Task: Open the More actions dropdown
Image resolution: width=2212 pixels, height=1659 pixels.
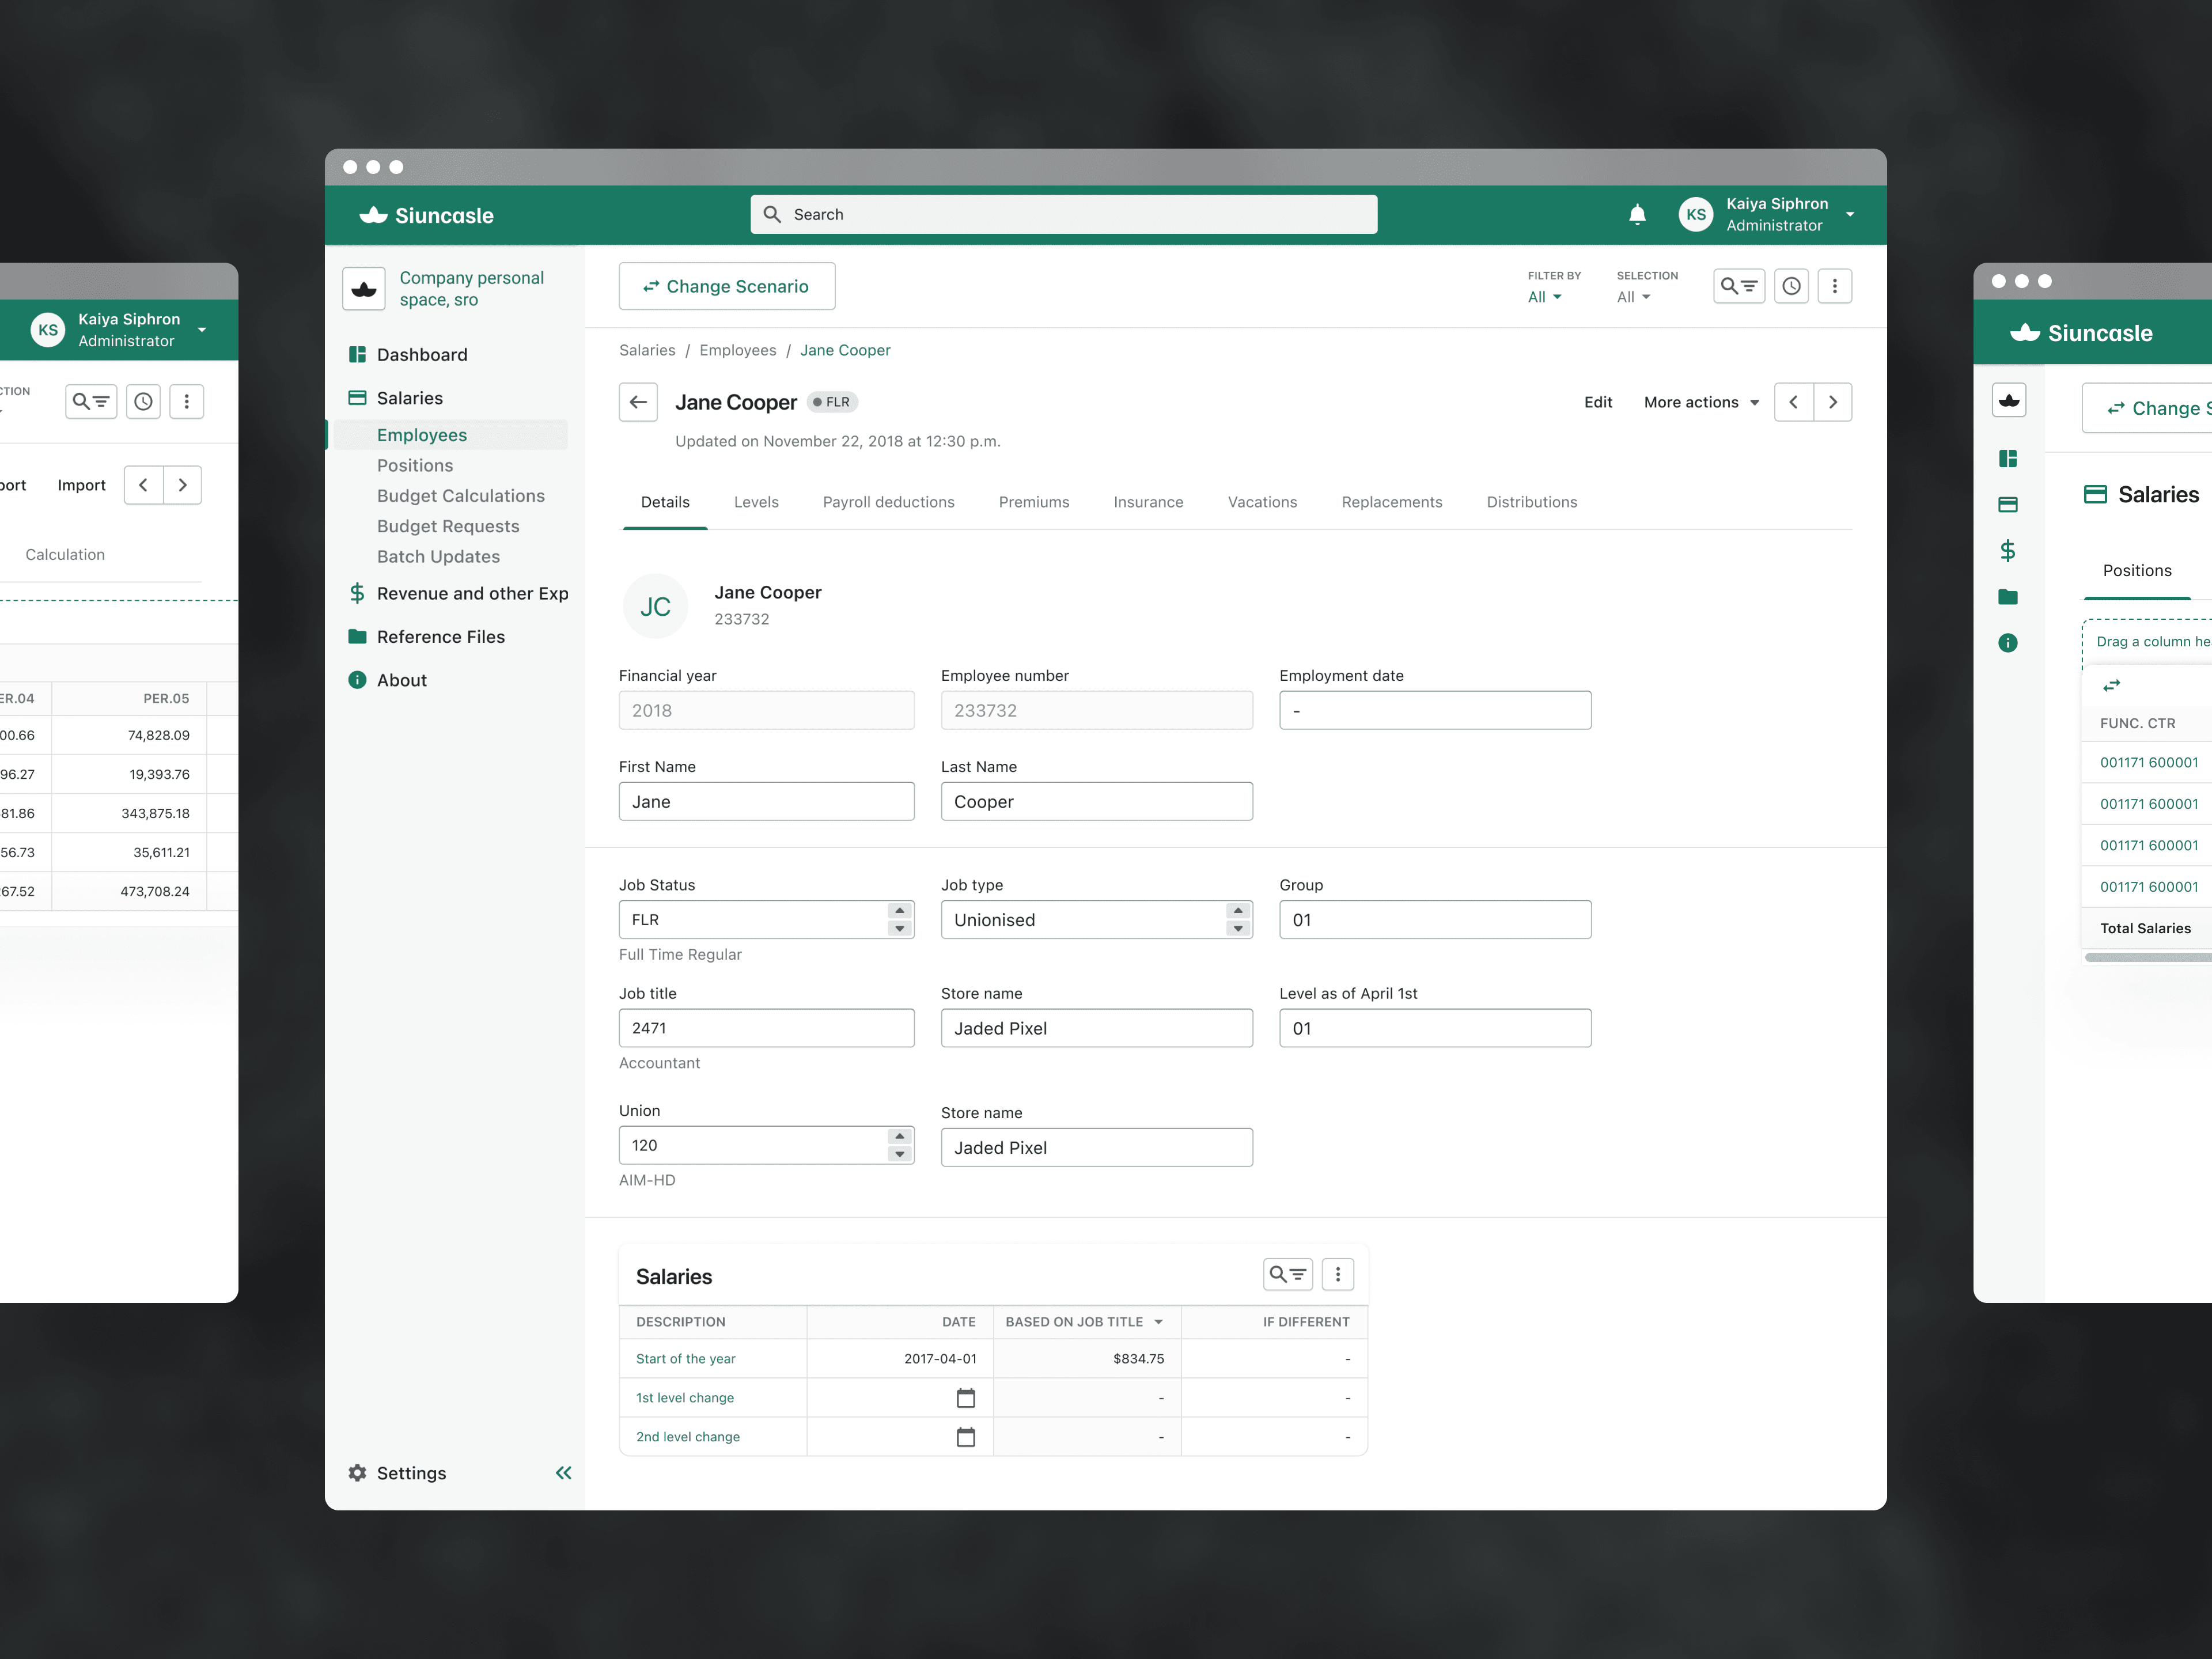Action: (1700, 402)
